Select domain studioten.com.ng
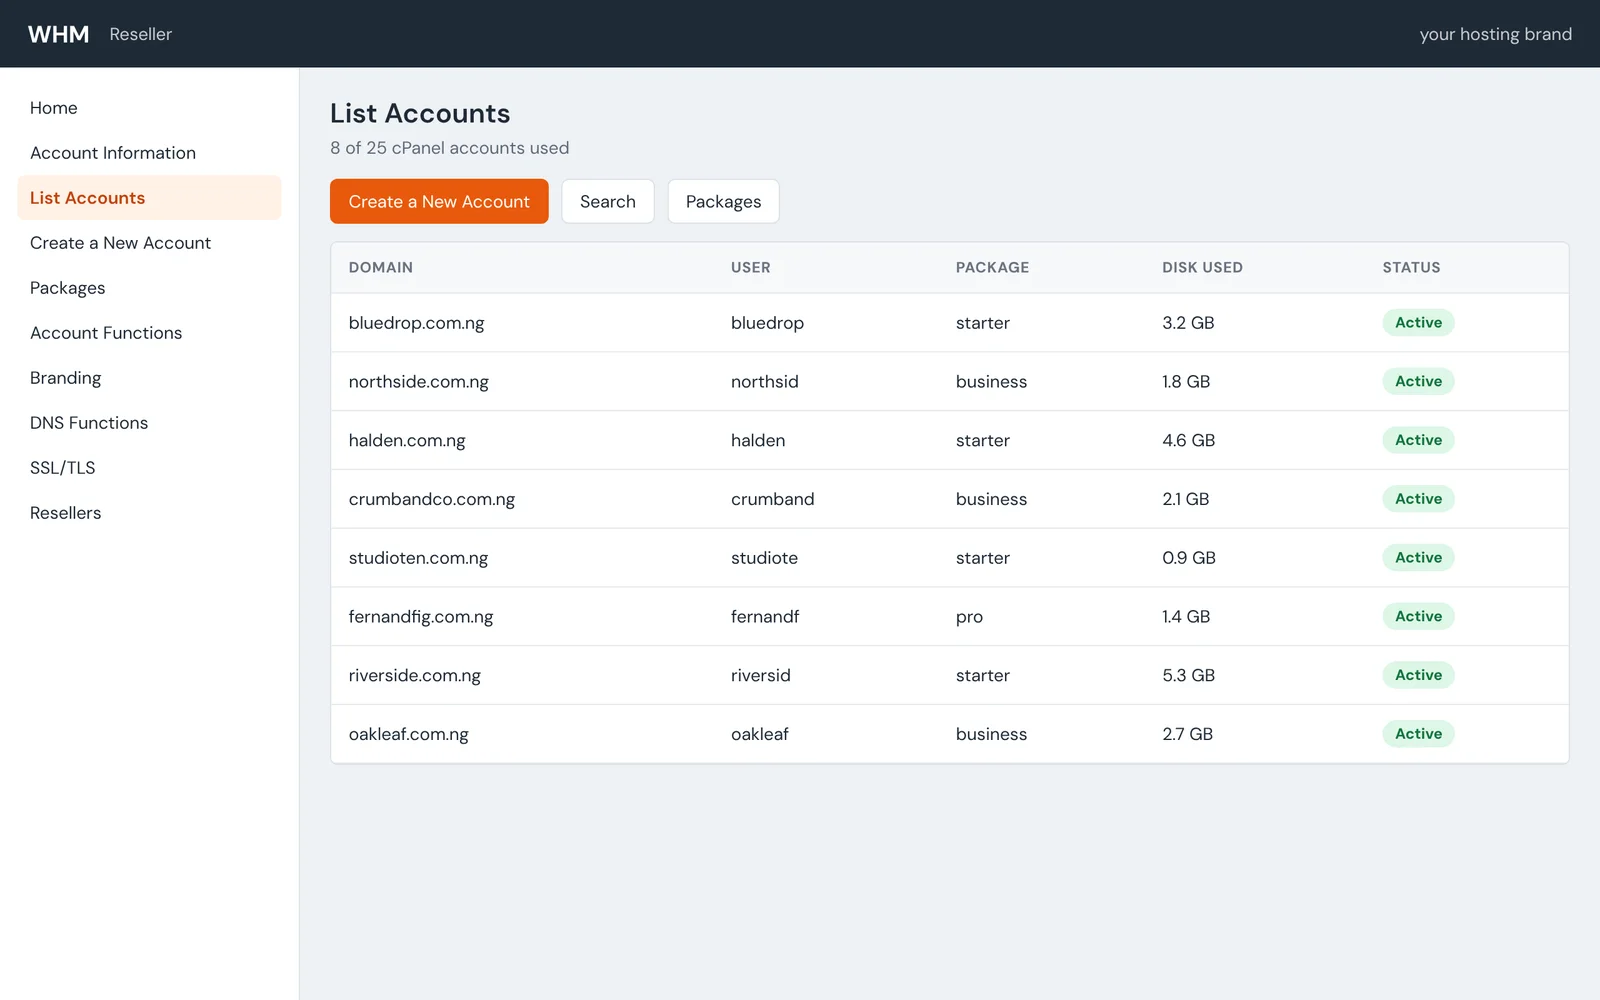 [418, 558]
